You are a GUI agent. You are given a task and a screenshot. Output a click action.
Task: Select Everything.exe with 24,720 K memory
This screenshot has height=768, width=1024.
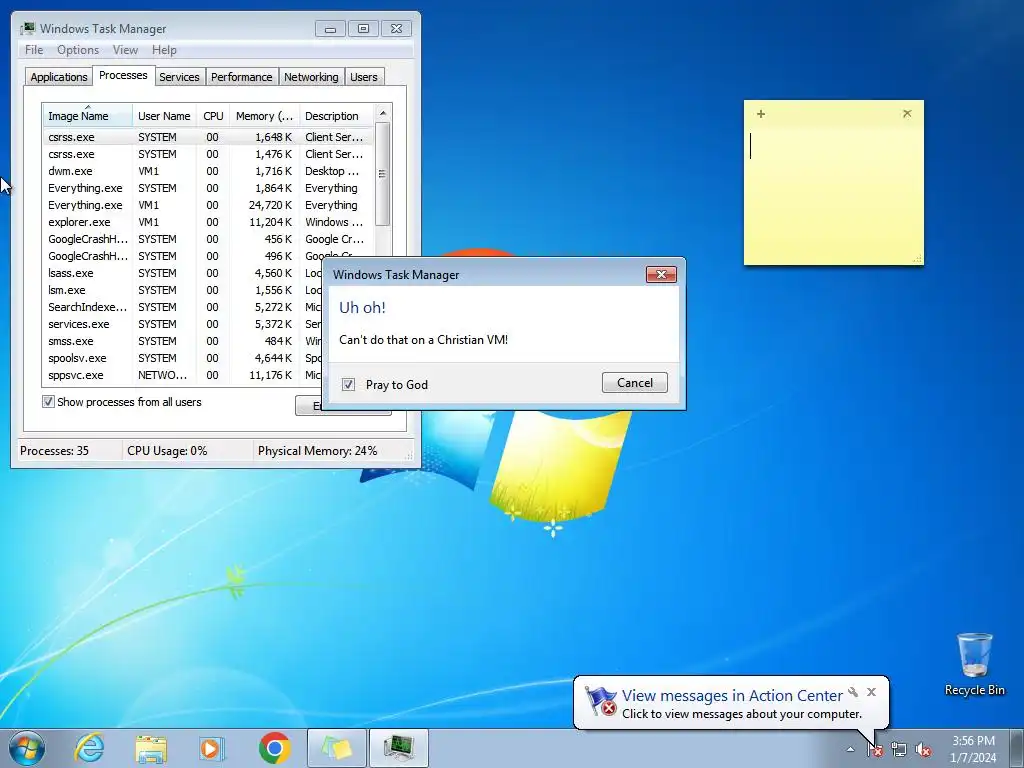coord(208,205)
